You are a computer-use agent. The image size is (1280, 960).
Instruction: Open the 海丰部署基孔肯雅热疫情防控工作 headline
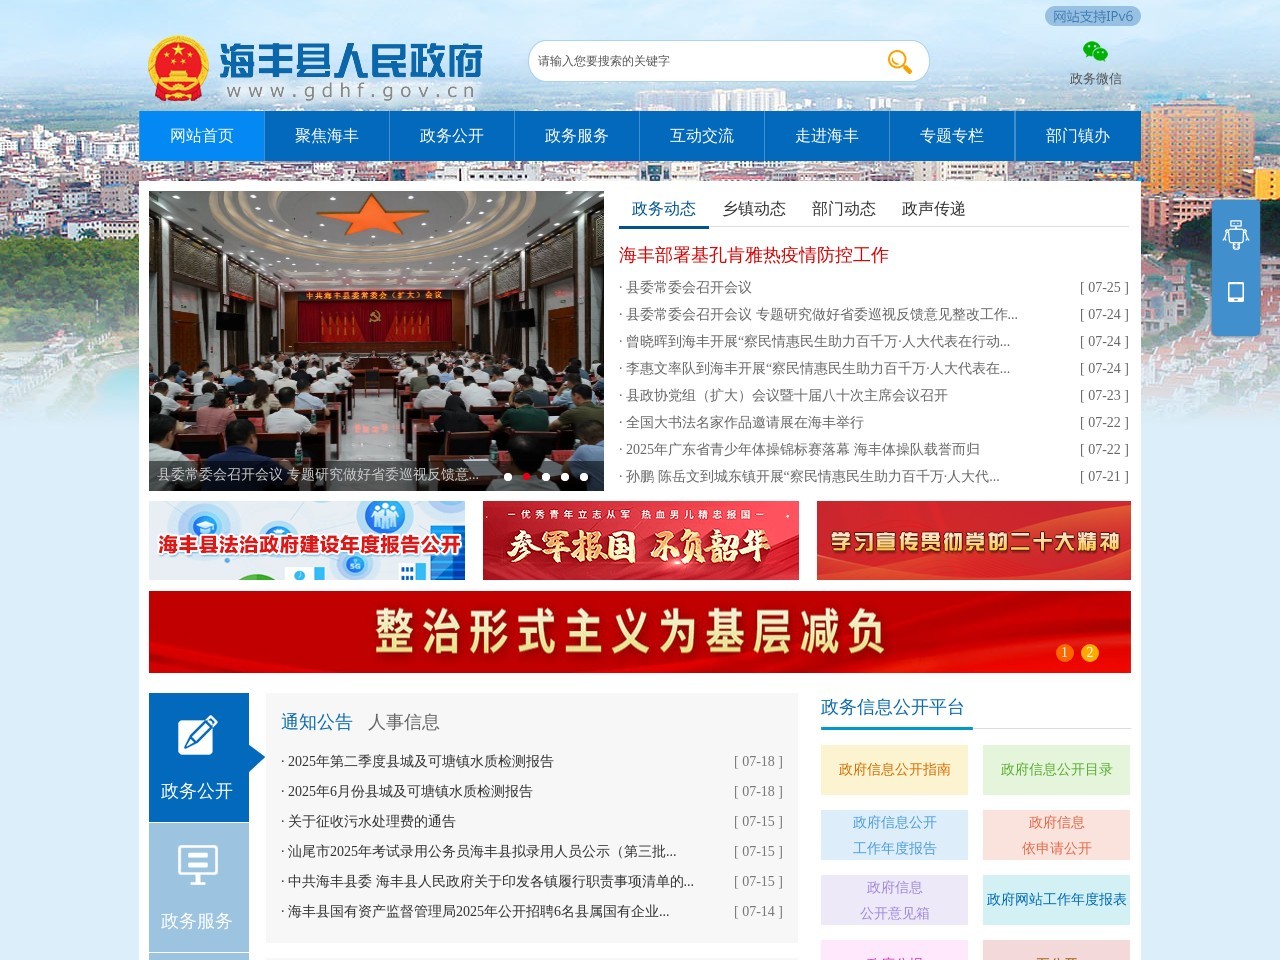click(x=756, y=255)
